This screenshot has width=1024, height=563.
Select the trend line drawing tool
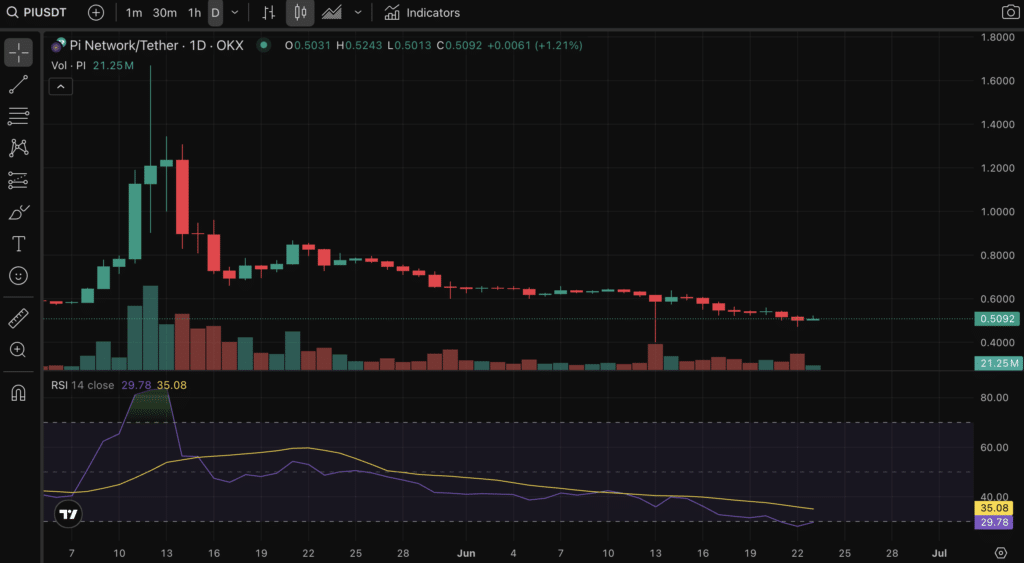click(18, 84)
